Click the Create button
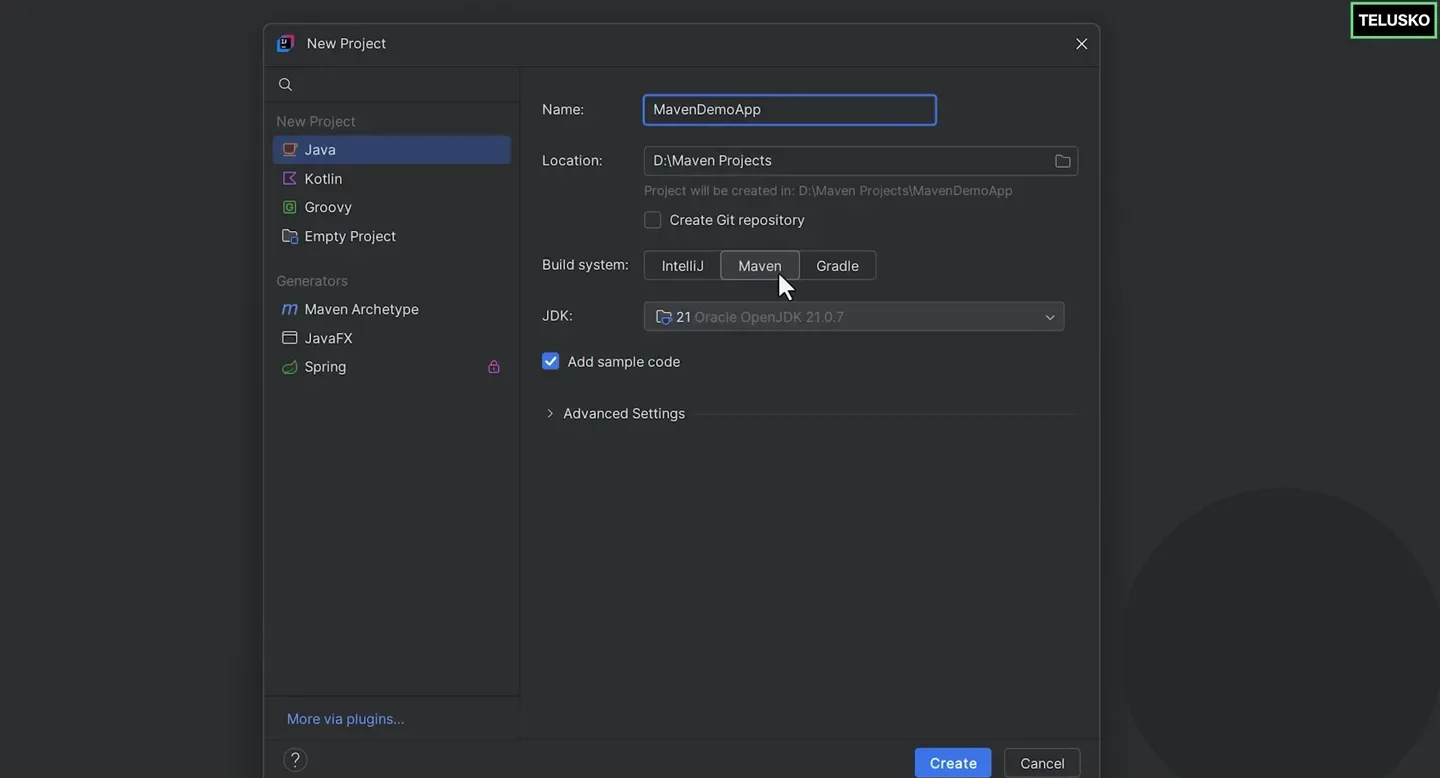This screenshot has width=1440, height=778. click(953, 763)
